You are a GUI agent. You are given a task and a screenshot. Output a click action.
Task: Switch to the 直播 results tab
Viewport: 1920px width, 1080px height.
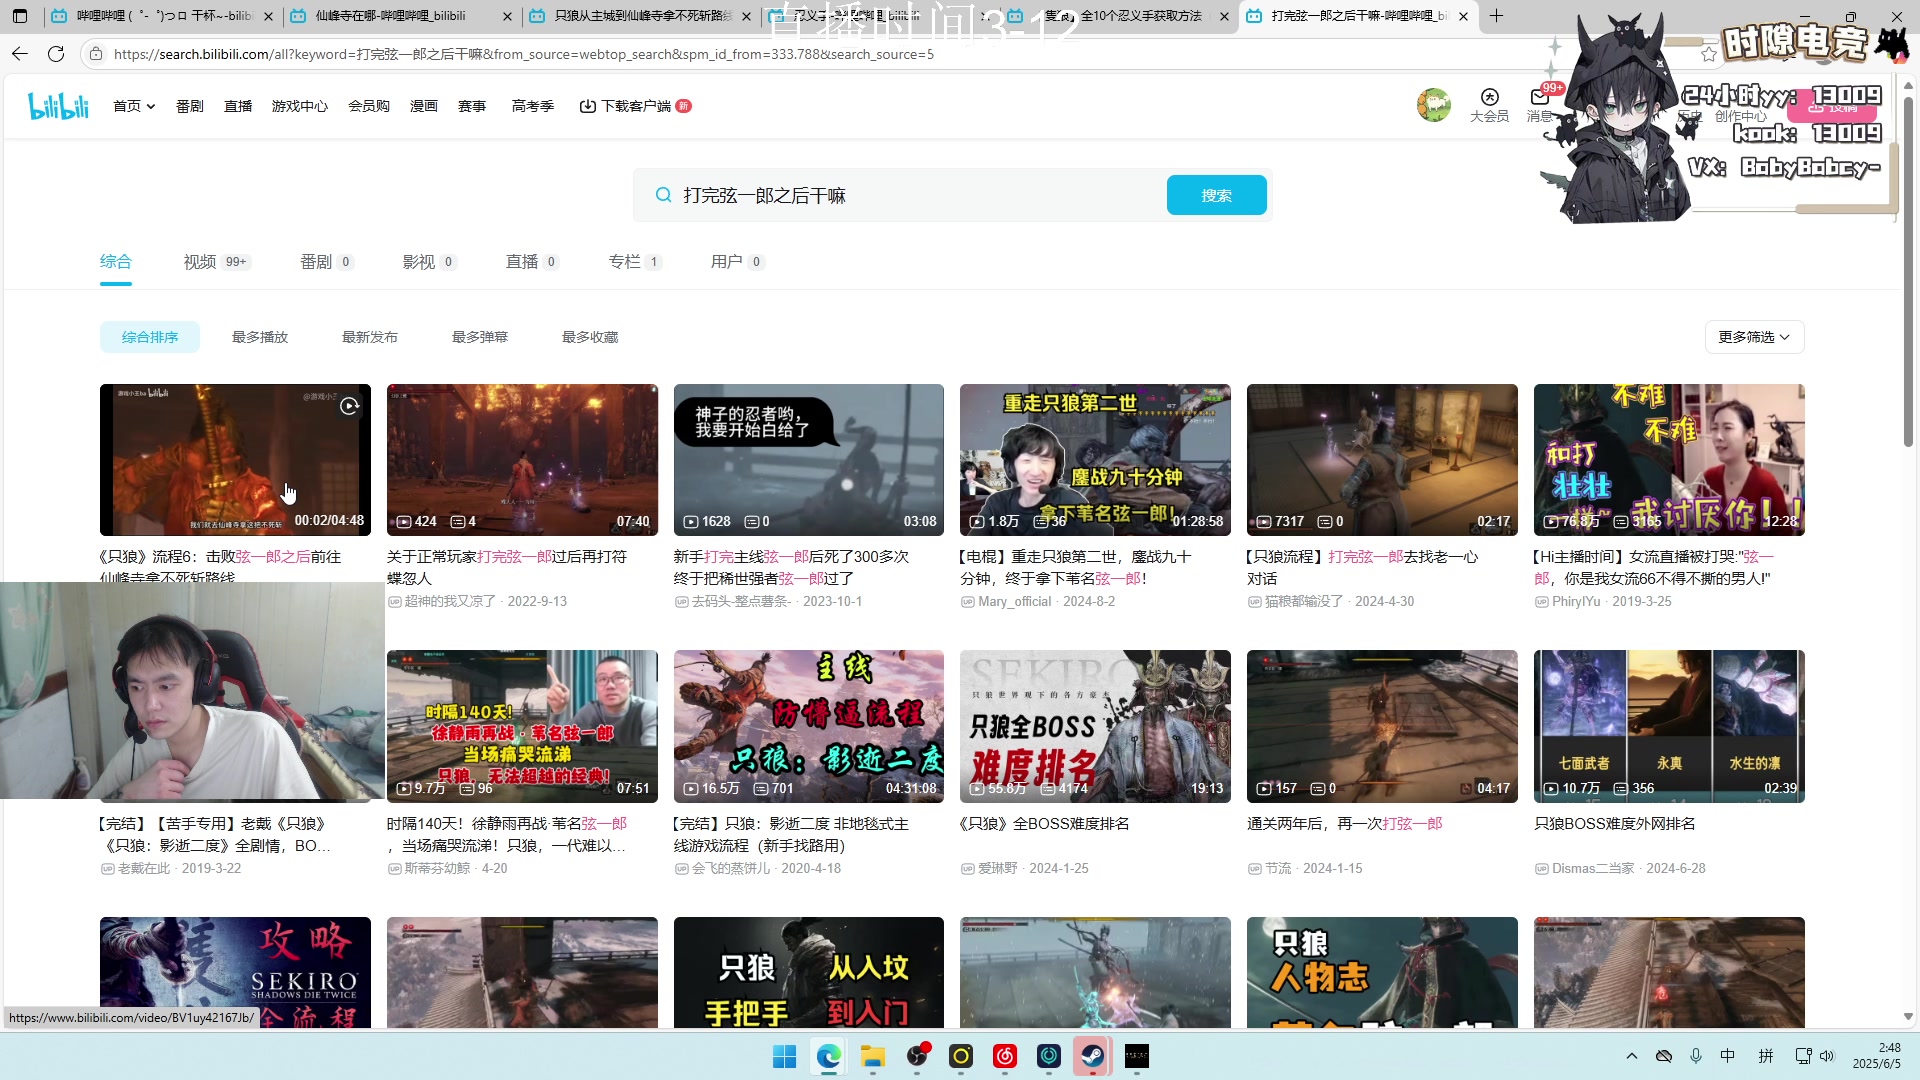(x=532, y=262)
